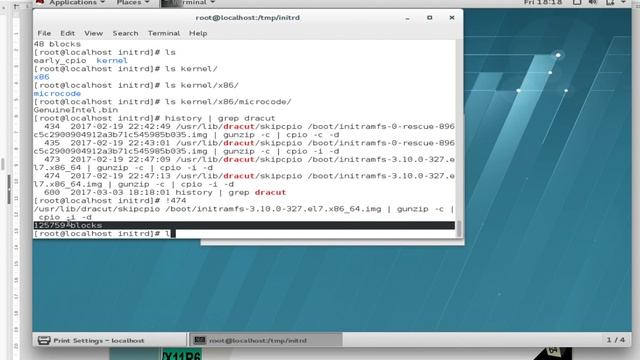The image size is (640, 360).
Task: Open the Search menu
Action: (x=125, y=33)
